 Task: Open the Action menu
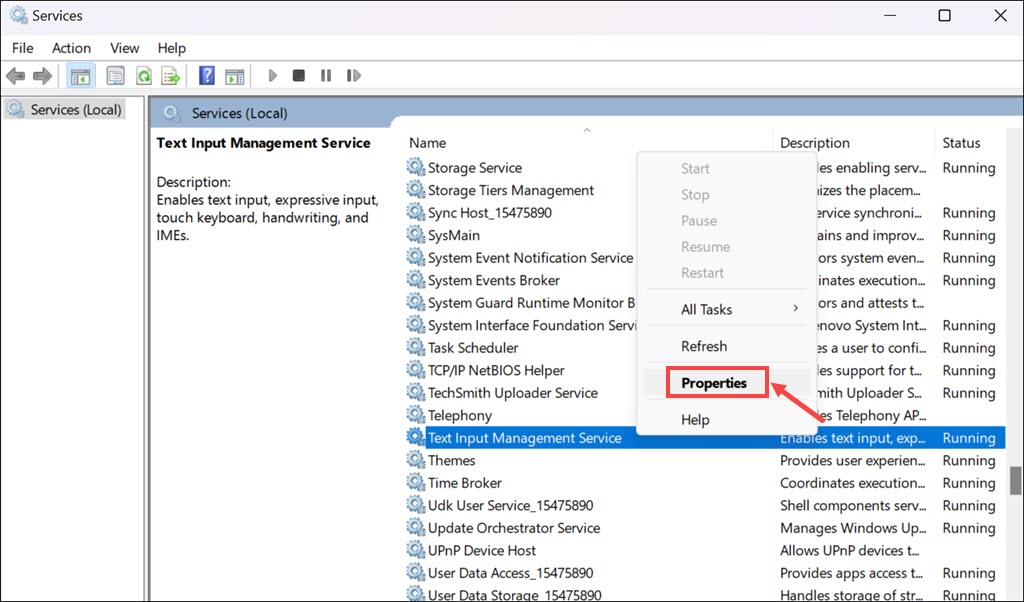click(71, 47)
